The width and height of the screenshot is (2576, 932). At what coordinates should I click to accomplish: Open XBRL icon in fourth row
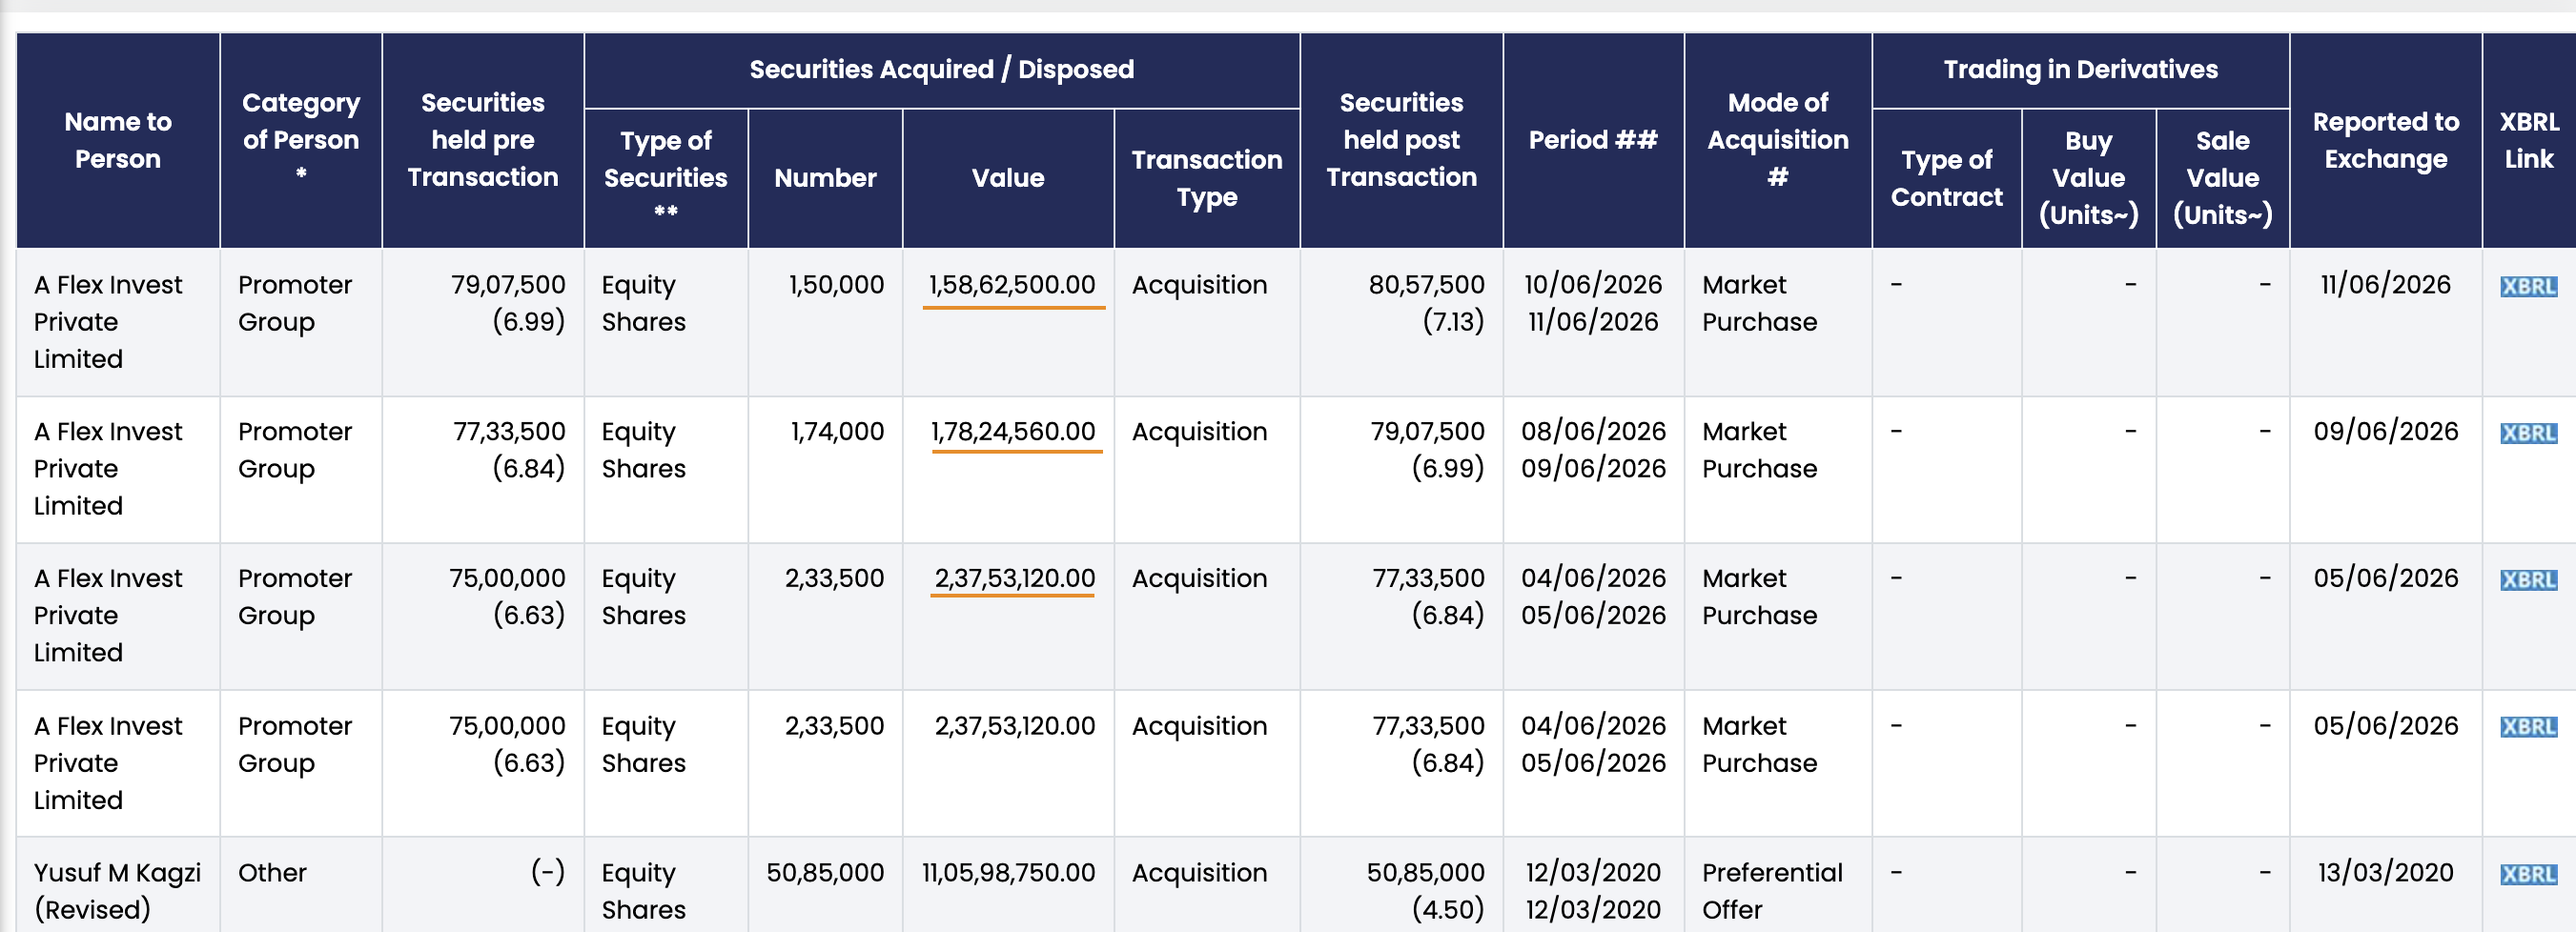(2528, 727)
